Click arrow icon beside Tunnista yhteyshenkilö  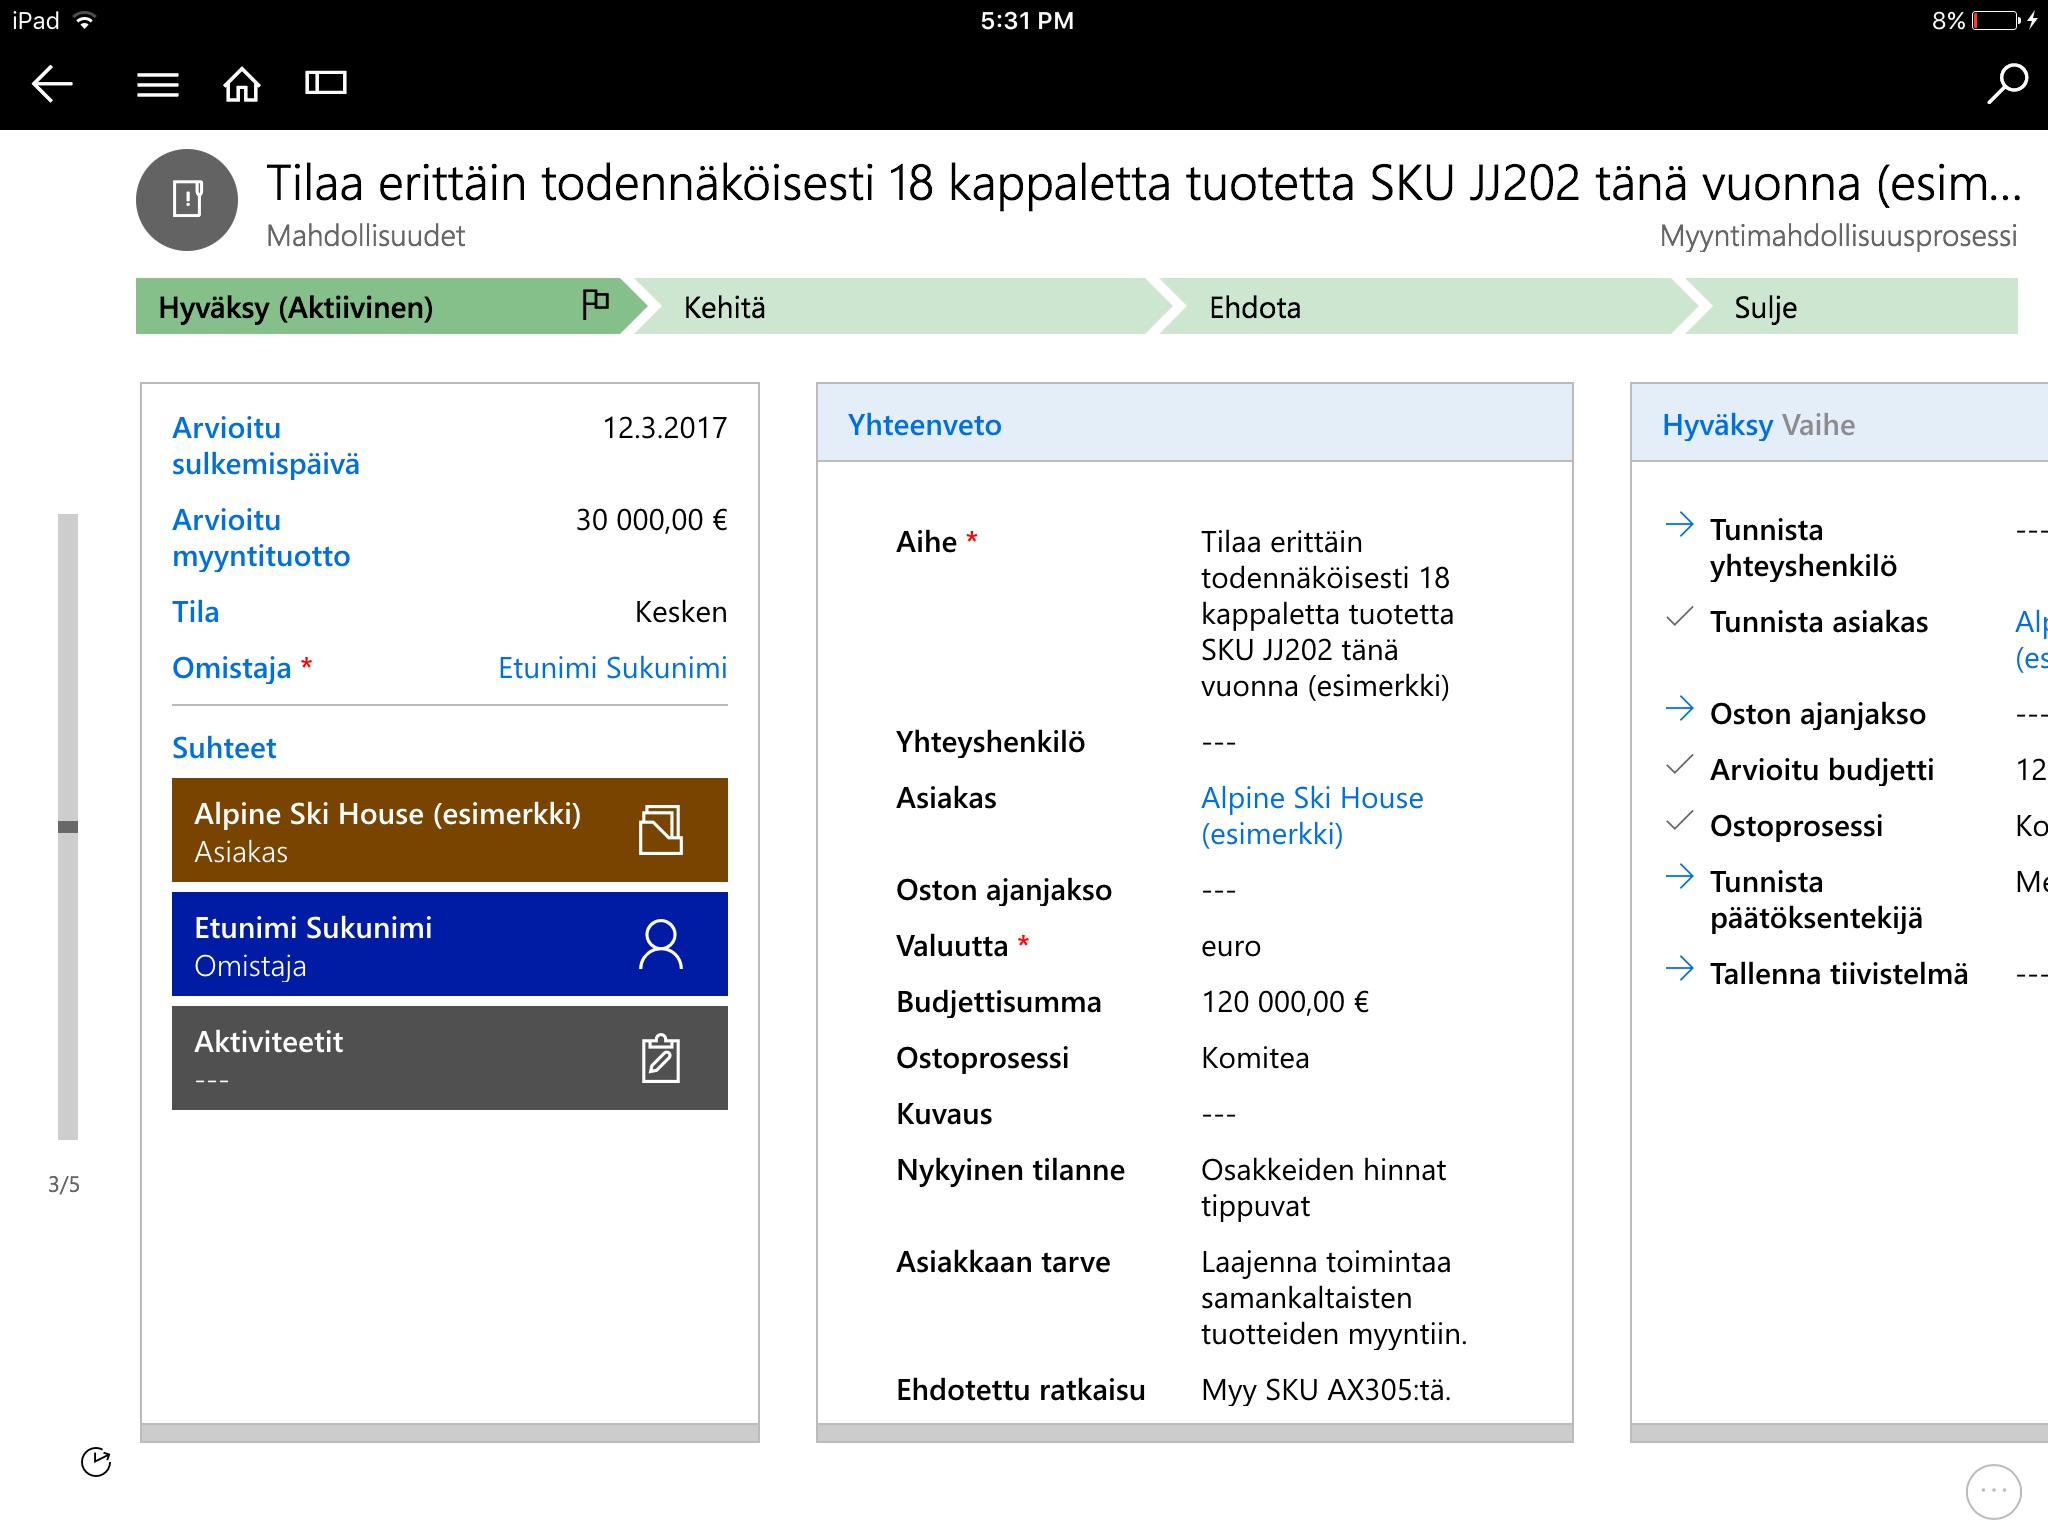[1680, 525]
